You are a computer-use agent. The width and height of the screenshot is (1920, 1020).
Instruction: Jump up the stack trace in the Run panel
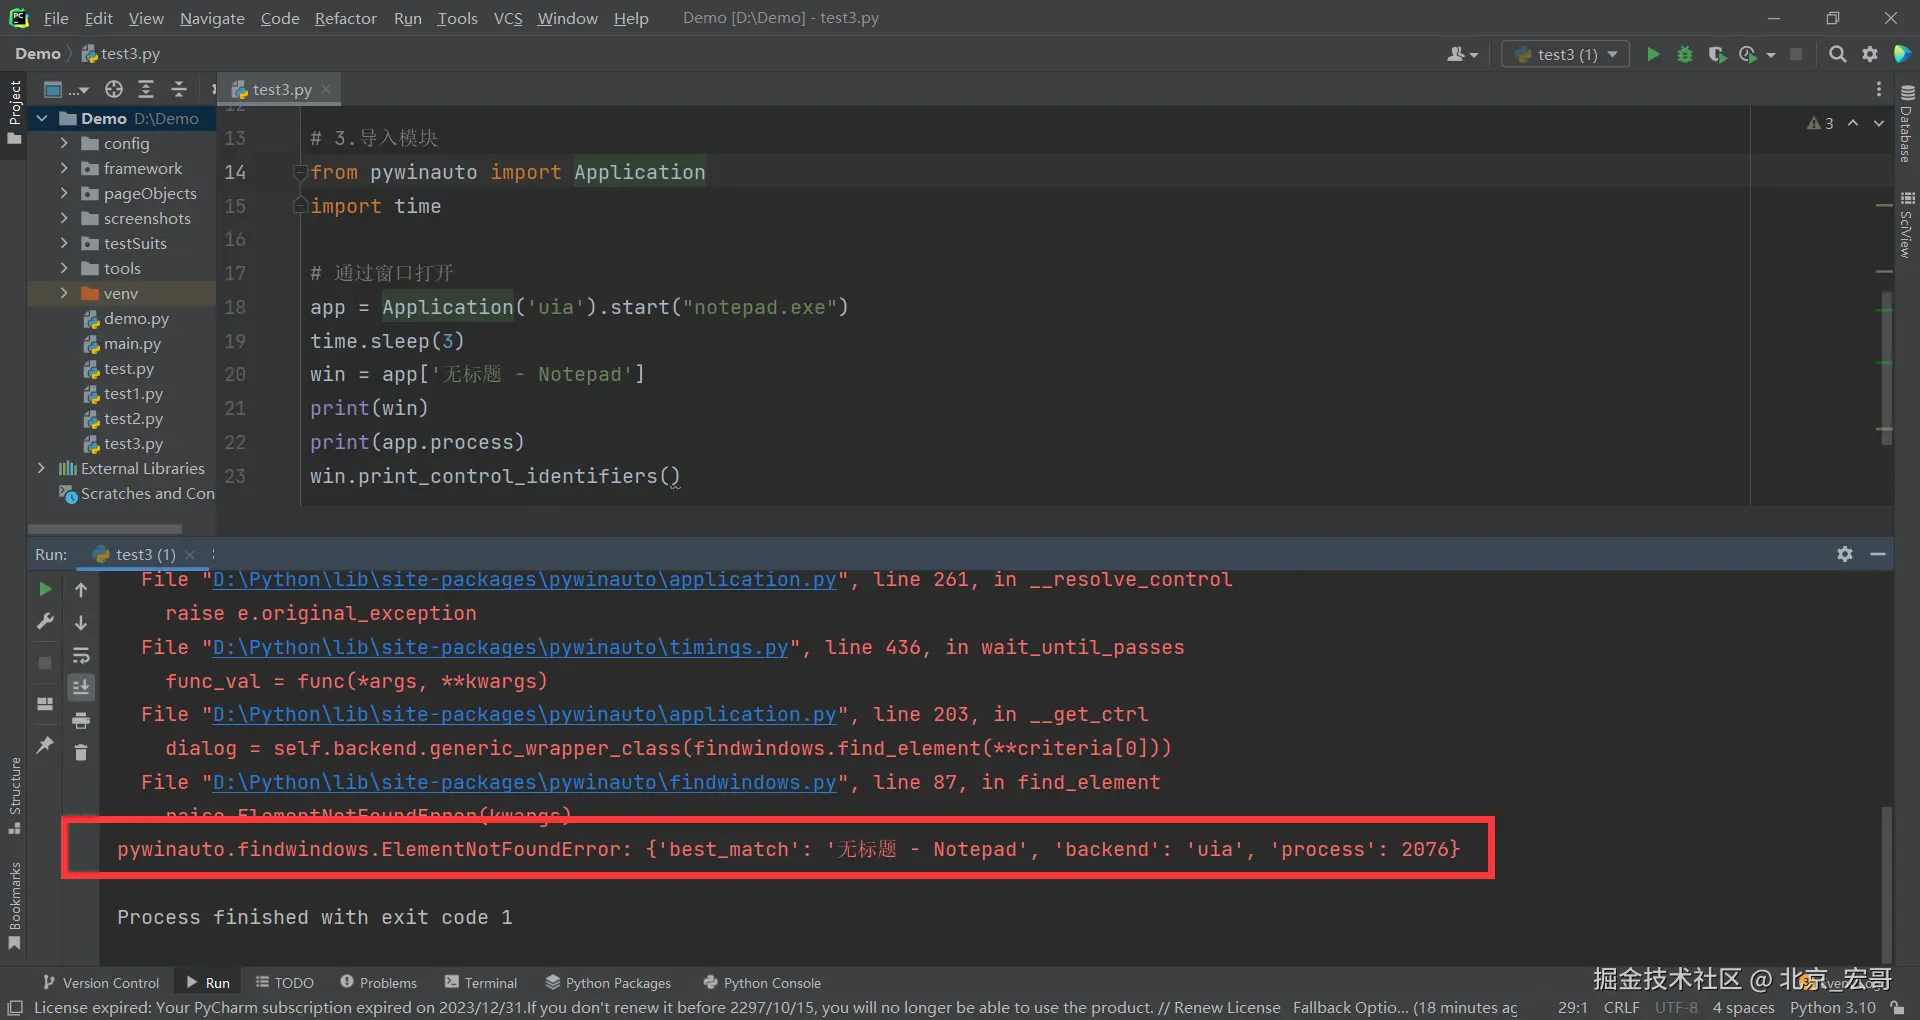pyautogui.click(x=81, y=590)
